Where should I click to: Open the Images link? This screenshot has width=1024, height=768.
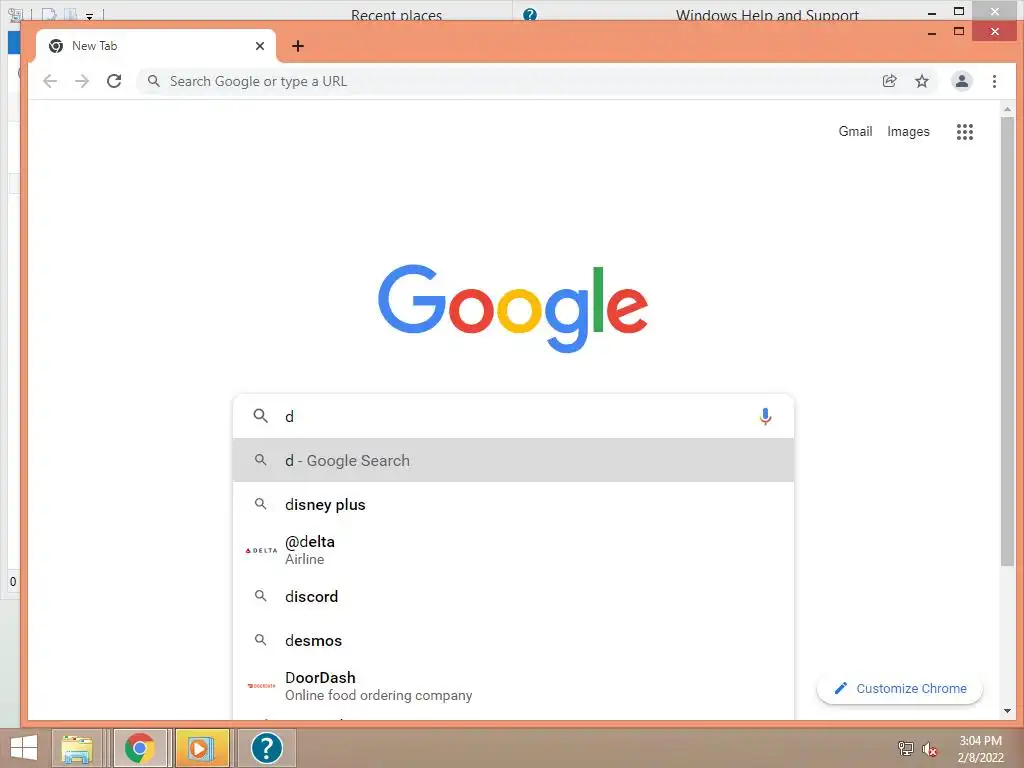tap(908, 131)
